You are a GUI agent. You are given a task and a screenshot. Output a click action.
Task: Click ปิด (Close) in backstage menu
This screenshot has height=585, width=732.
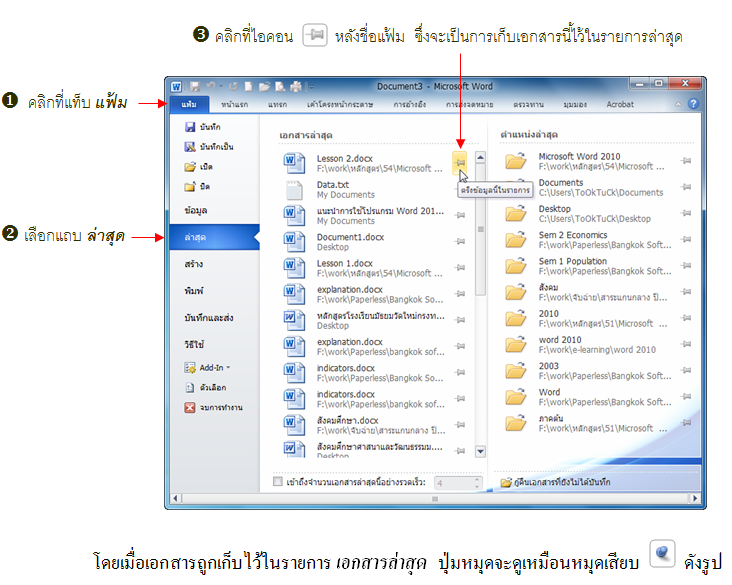tap(197, 187)
